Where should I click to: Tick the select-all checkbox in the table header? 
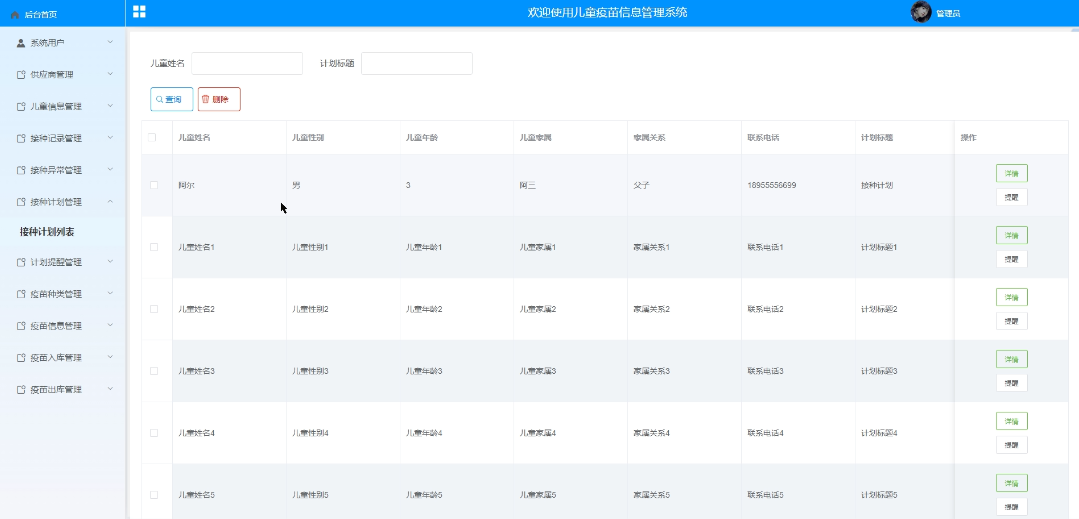(x=153, y=138)
